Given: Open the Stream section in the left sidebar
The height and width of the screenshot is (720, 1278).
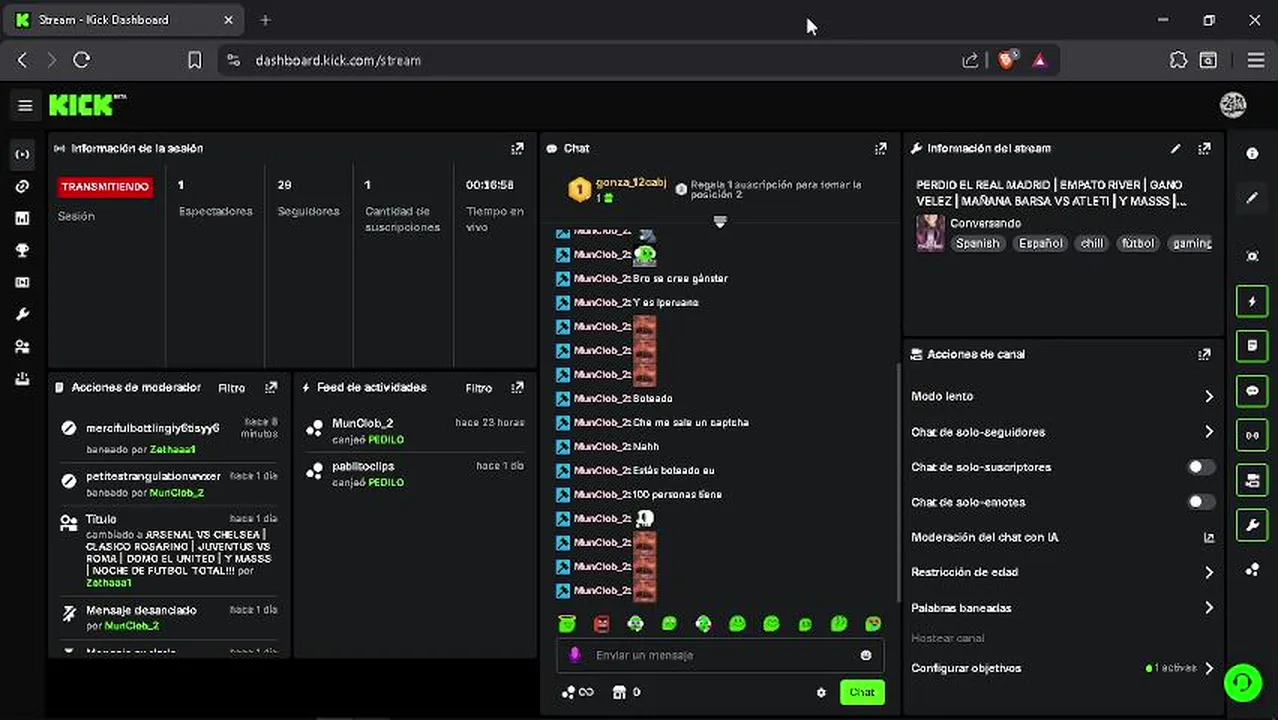Looking at the screenshot, I should coord(22,154).
